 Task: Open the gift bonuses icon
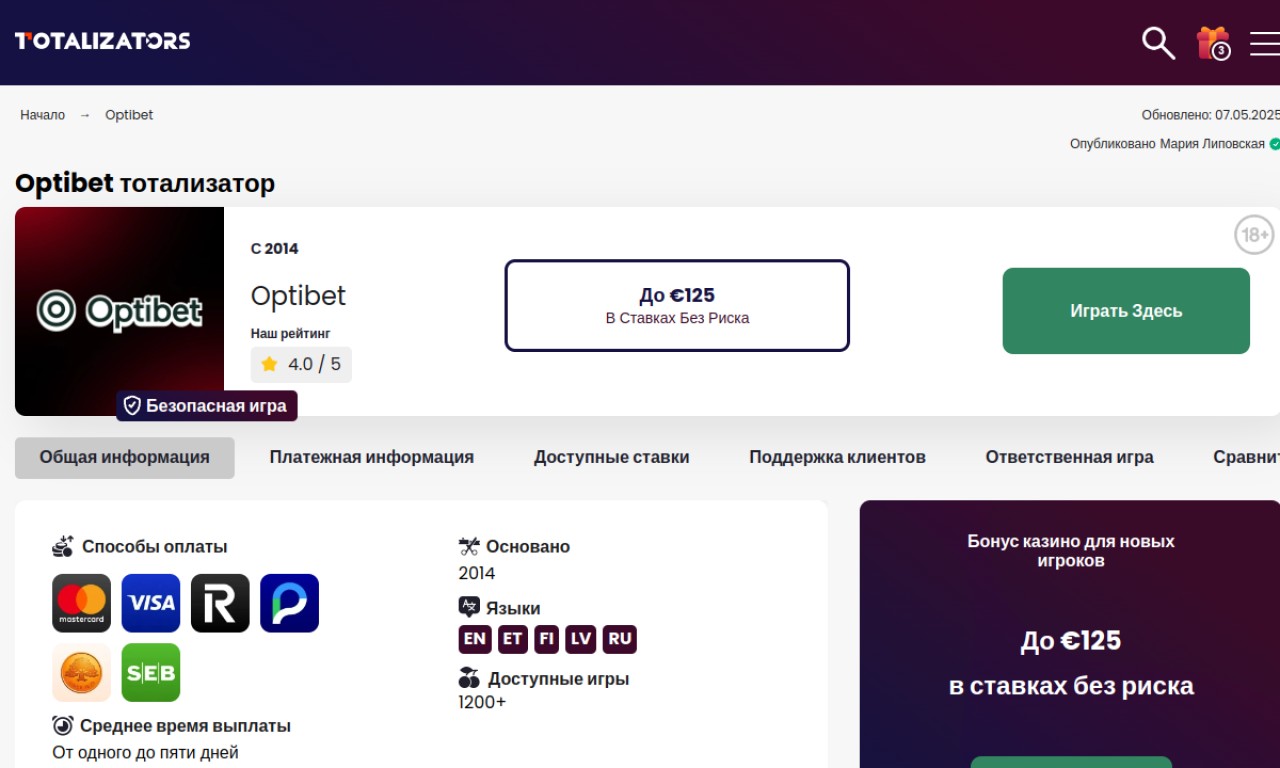[1213, 43]
